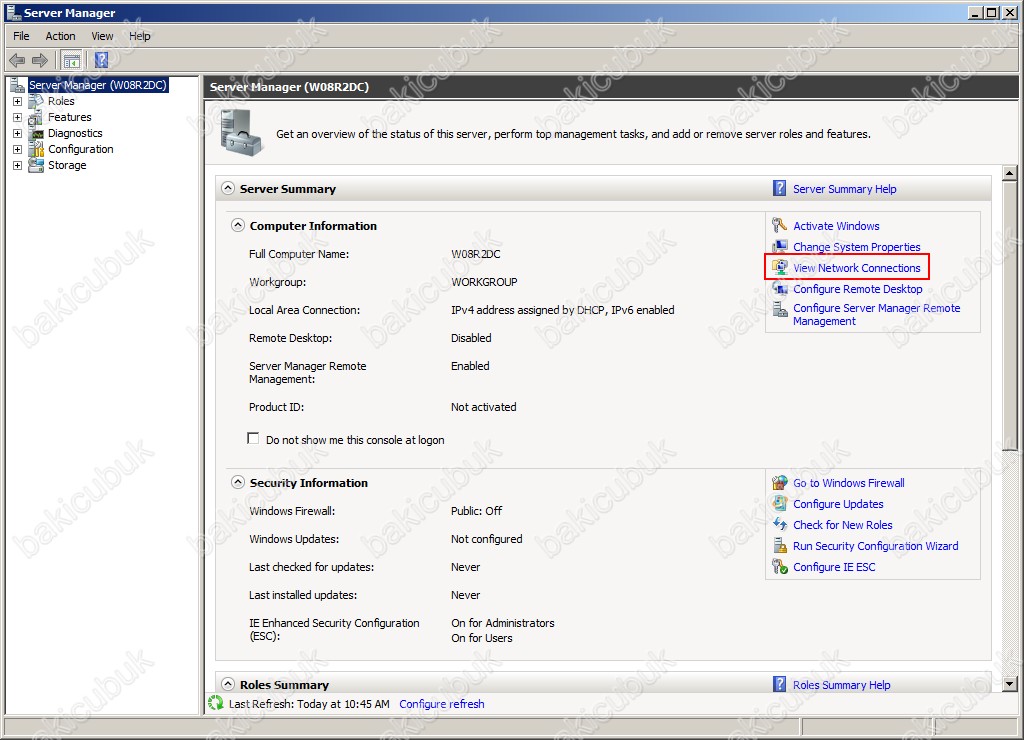The width and height of the screenshot is (1024, 740).
Task: Click Configure Remote Desktop link
Action: 857,289
